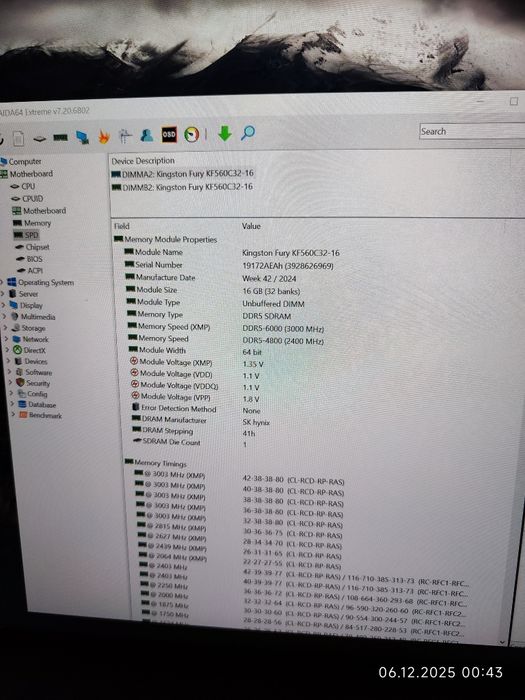Click the scrollbar down arrow
Screen dimensions: 525x700
coord(502,642)
